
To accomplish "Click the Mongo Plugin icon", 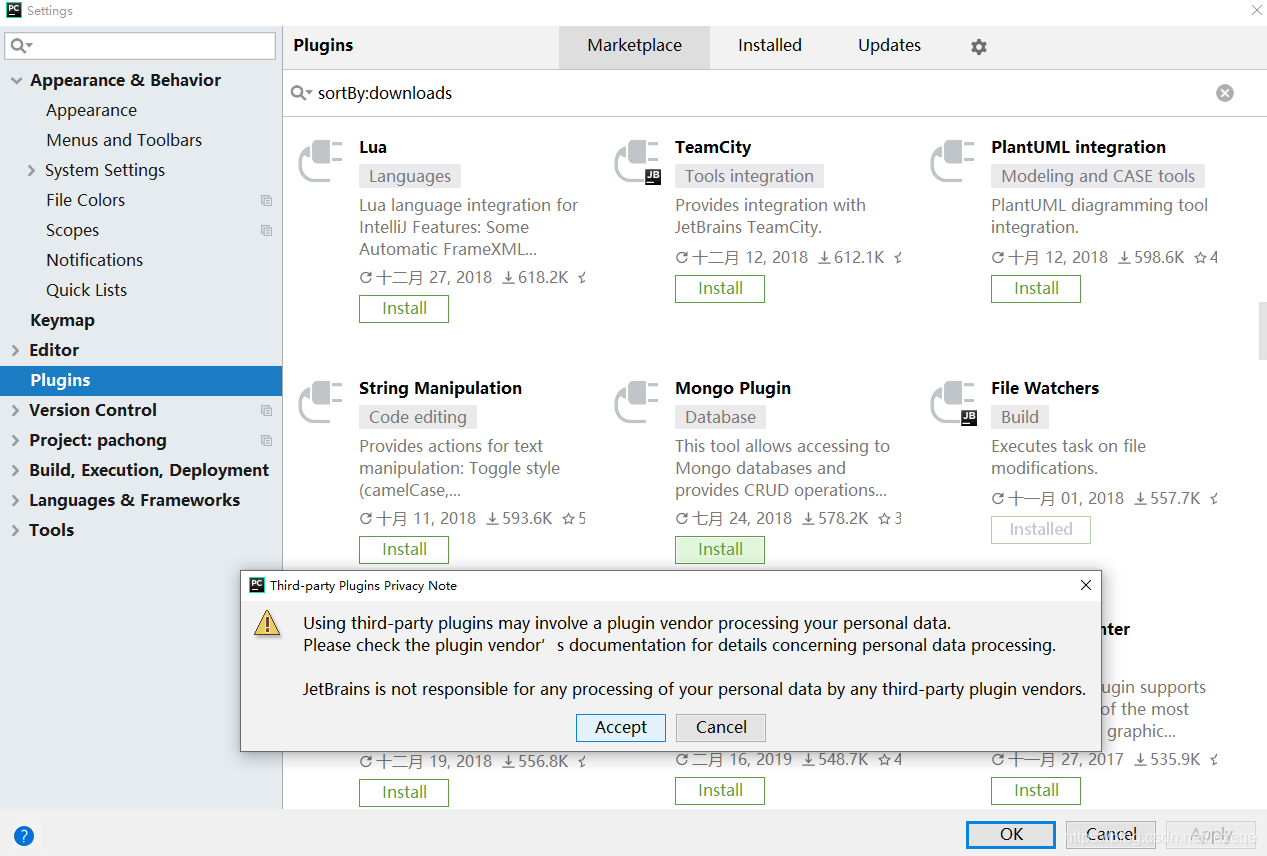I will click(637, 403).
